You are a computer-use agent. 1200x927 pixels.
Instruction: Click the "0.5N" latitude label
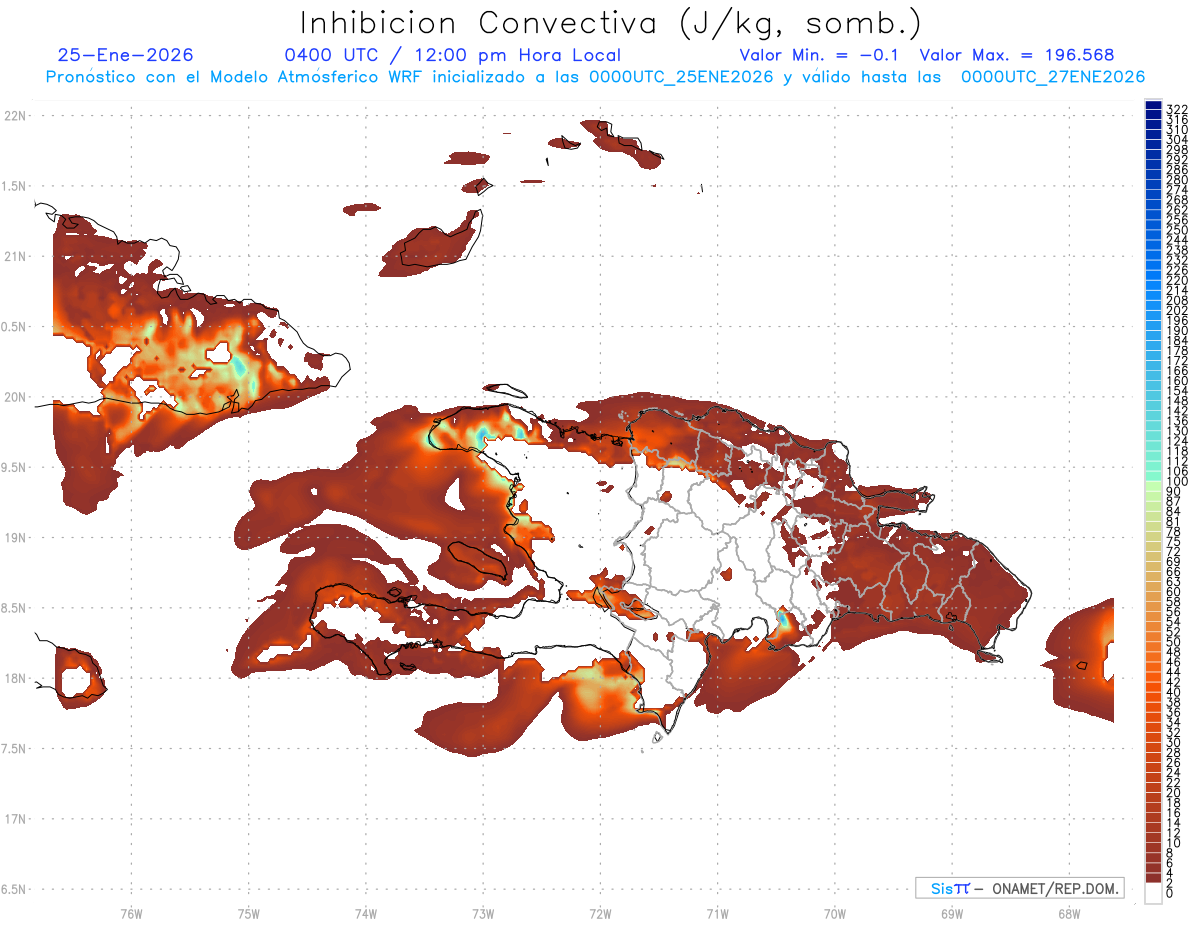pos(14,327)
